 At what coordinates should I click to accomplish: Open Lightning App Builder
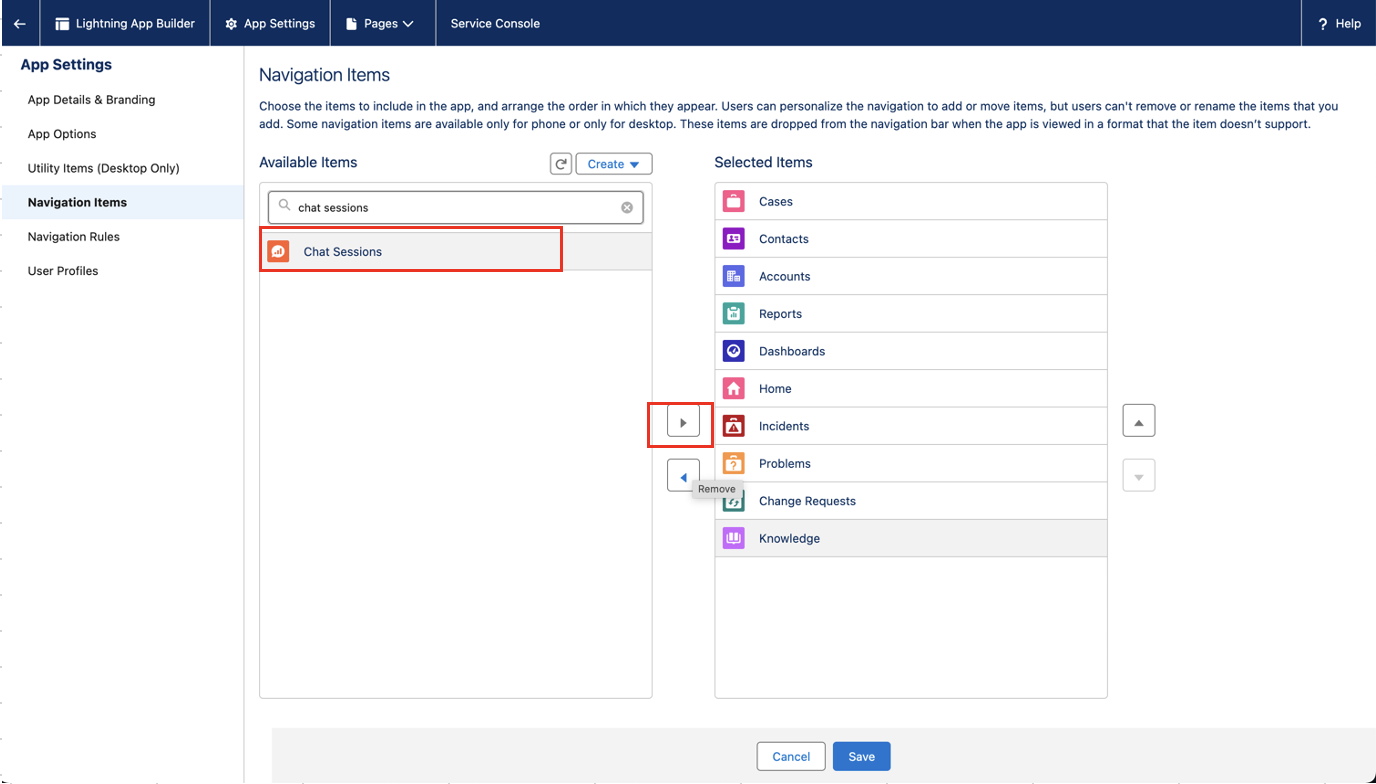[125, 23]
